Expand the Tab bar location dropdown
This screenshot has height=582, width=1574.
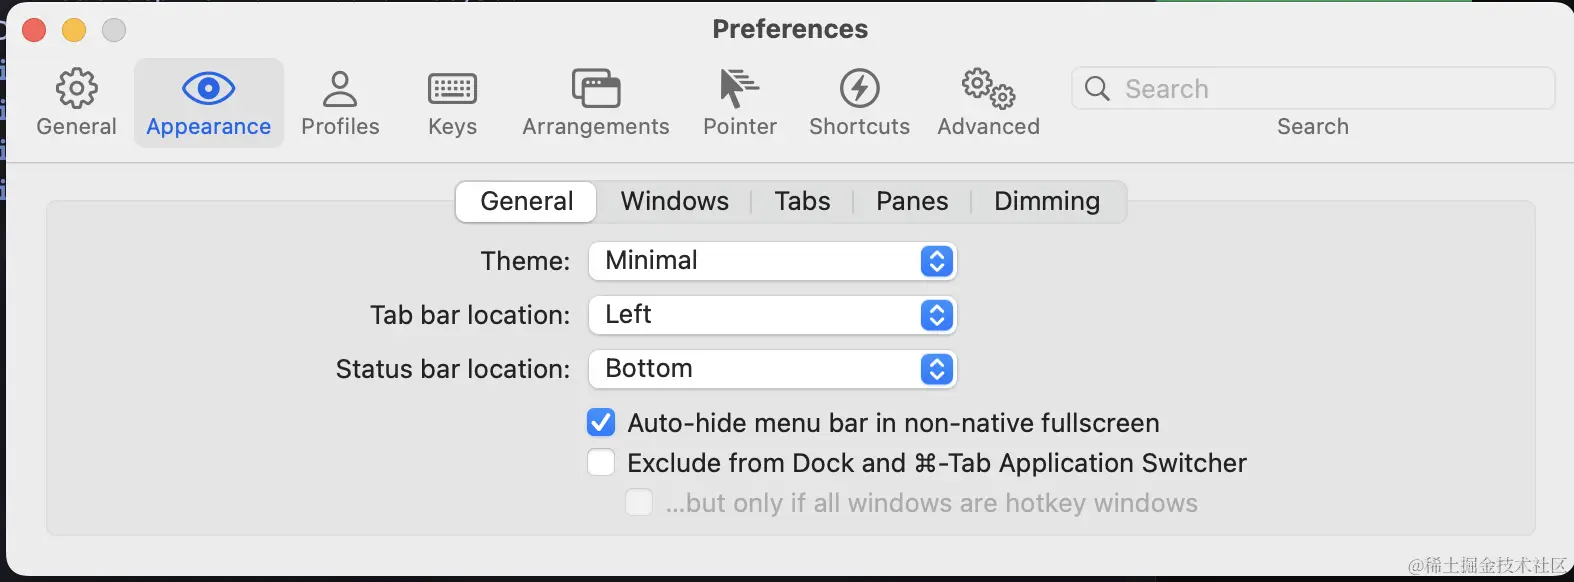(772, 315)
